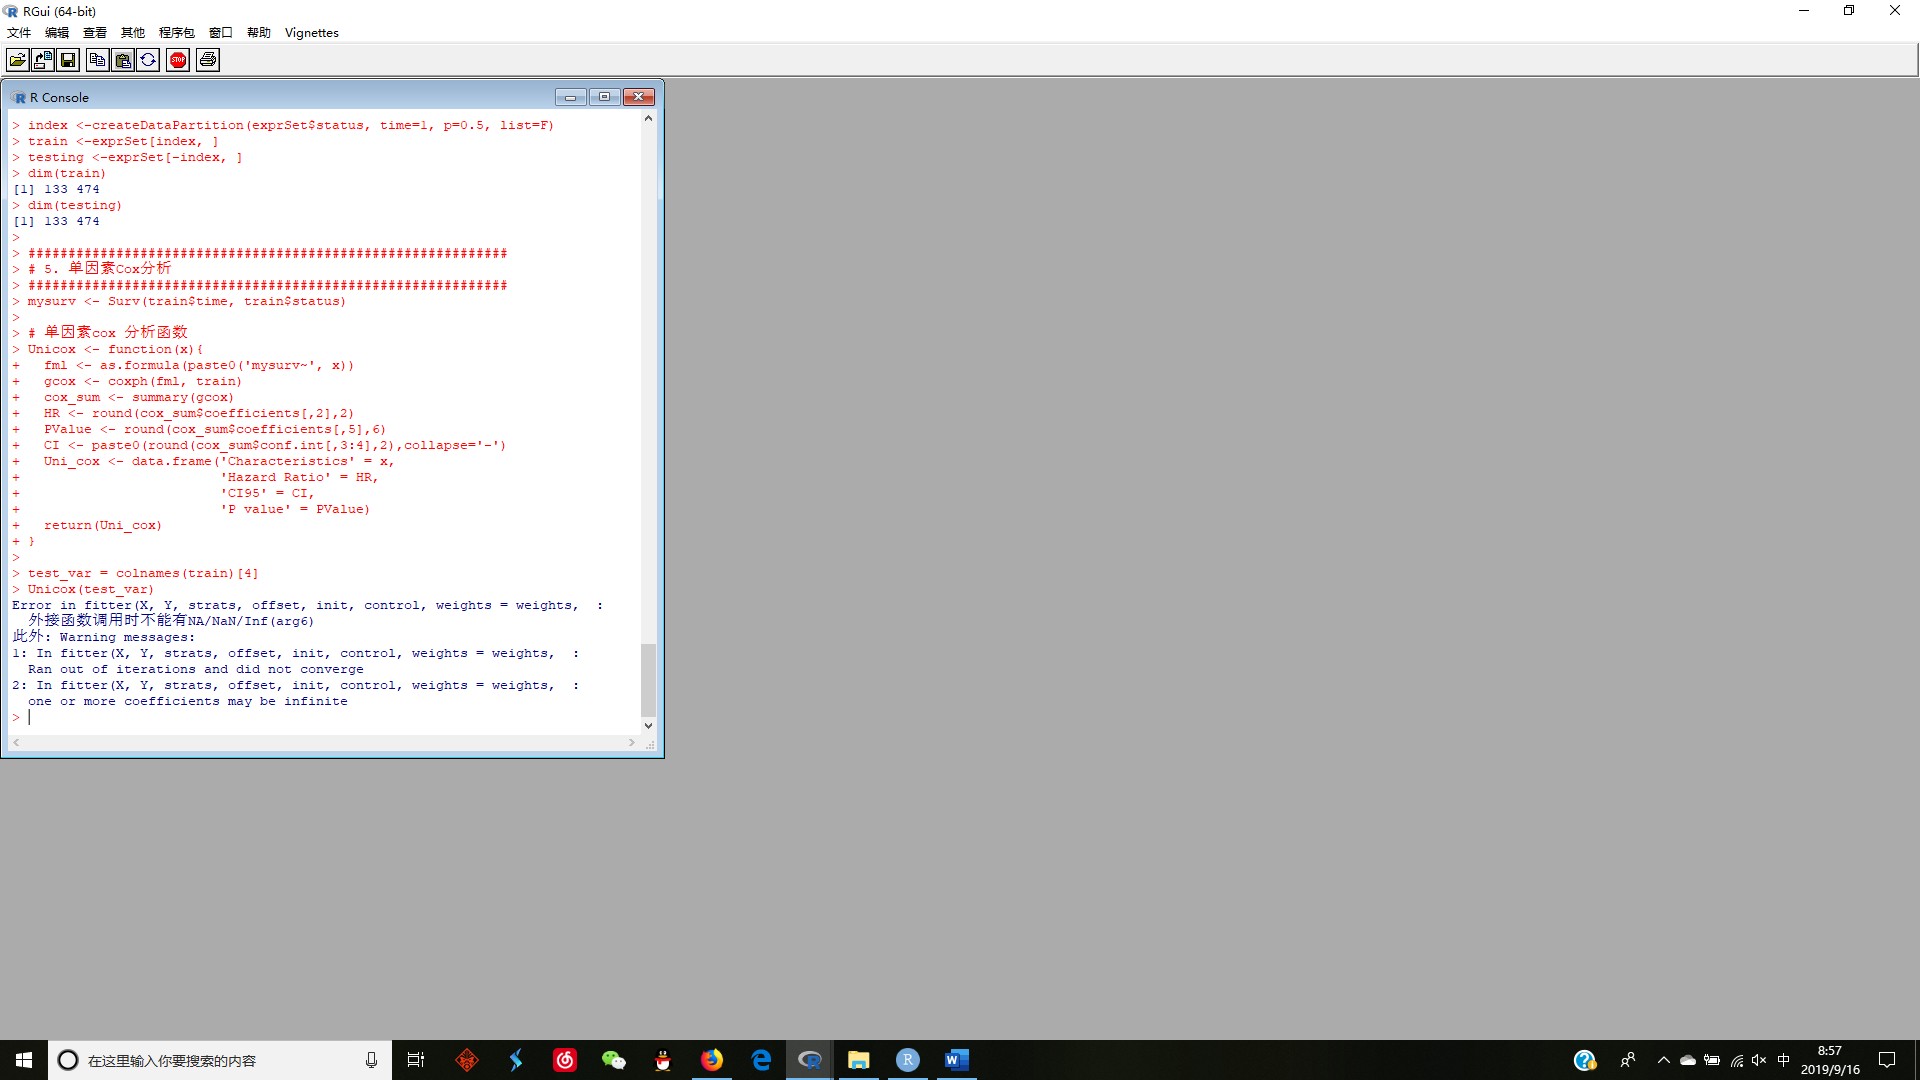Open the 帮助 menu
1920x1080 pixels.
pyautogui.click(x=259, y=32)
